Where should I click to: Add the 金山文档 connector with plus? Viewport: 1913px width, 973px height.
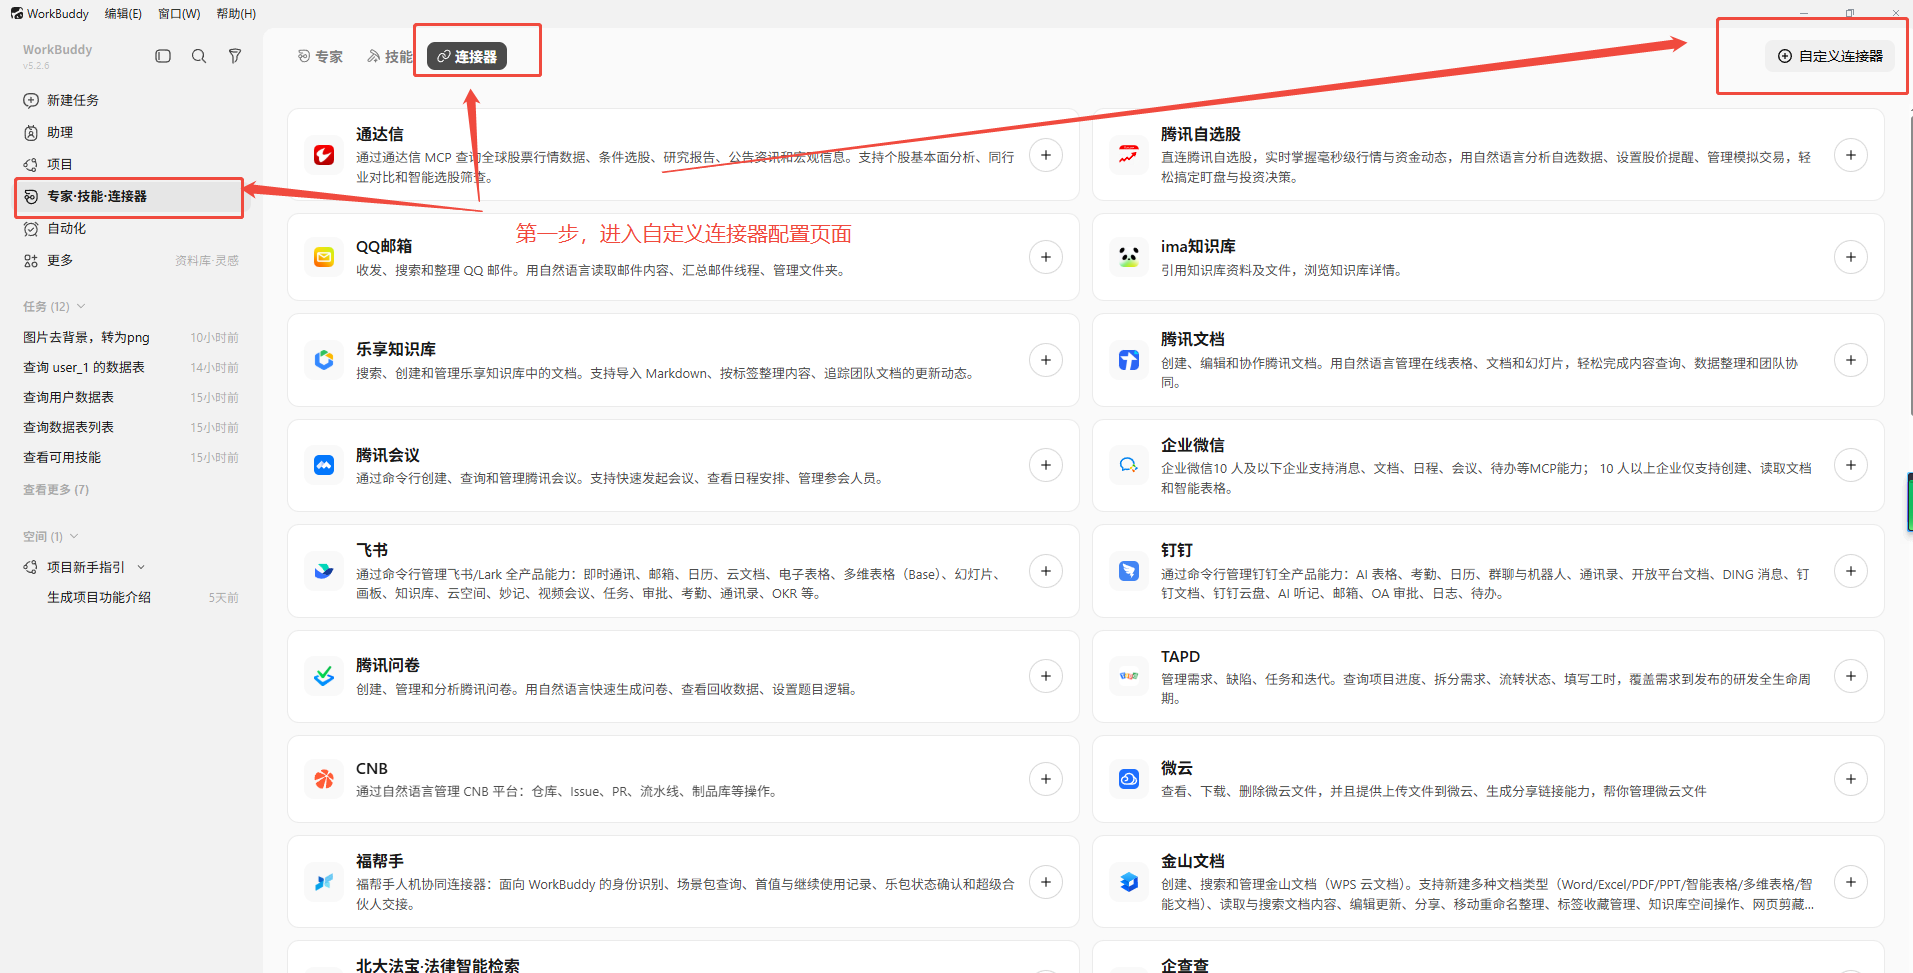1851,882
